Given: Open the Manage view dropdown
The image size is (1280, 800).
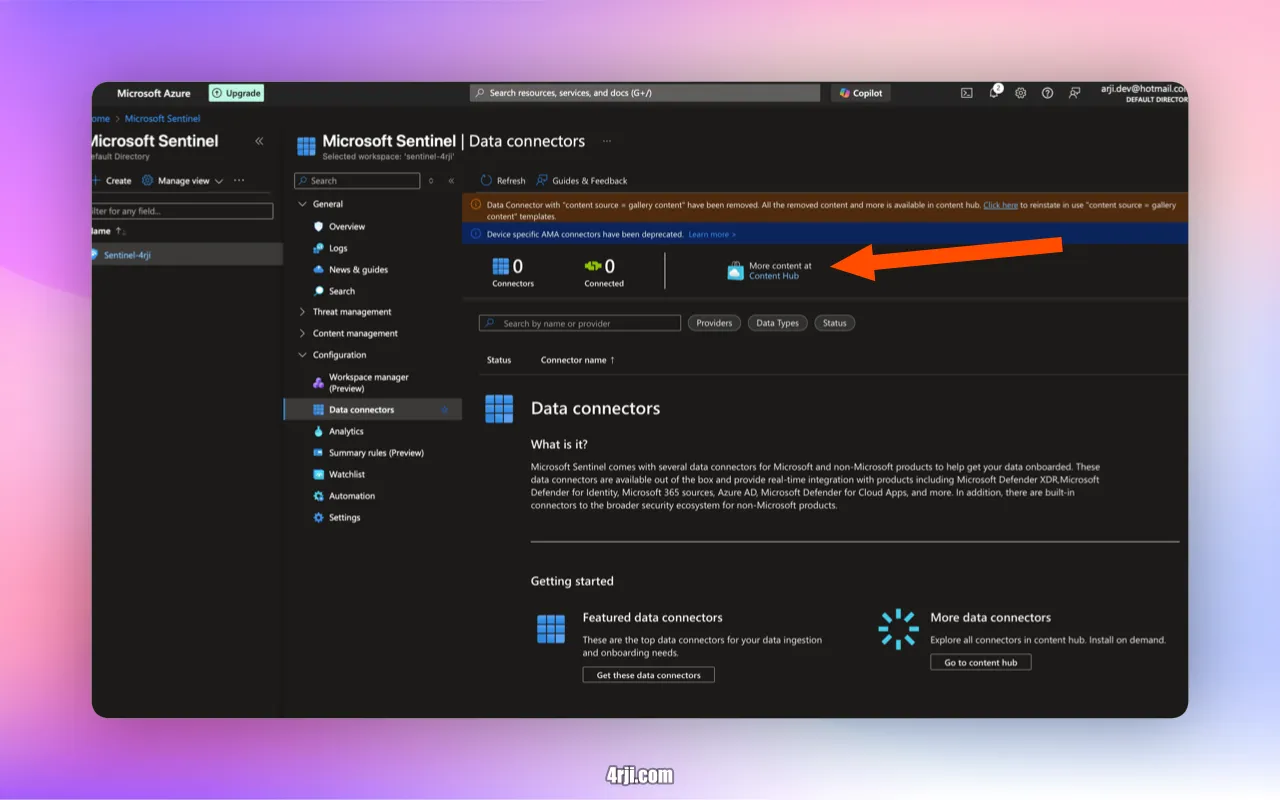Looking at the screenshot, I should [183, 181].
